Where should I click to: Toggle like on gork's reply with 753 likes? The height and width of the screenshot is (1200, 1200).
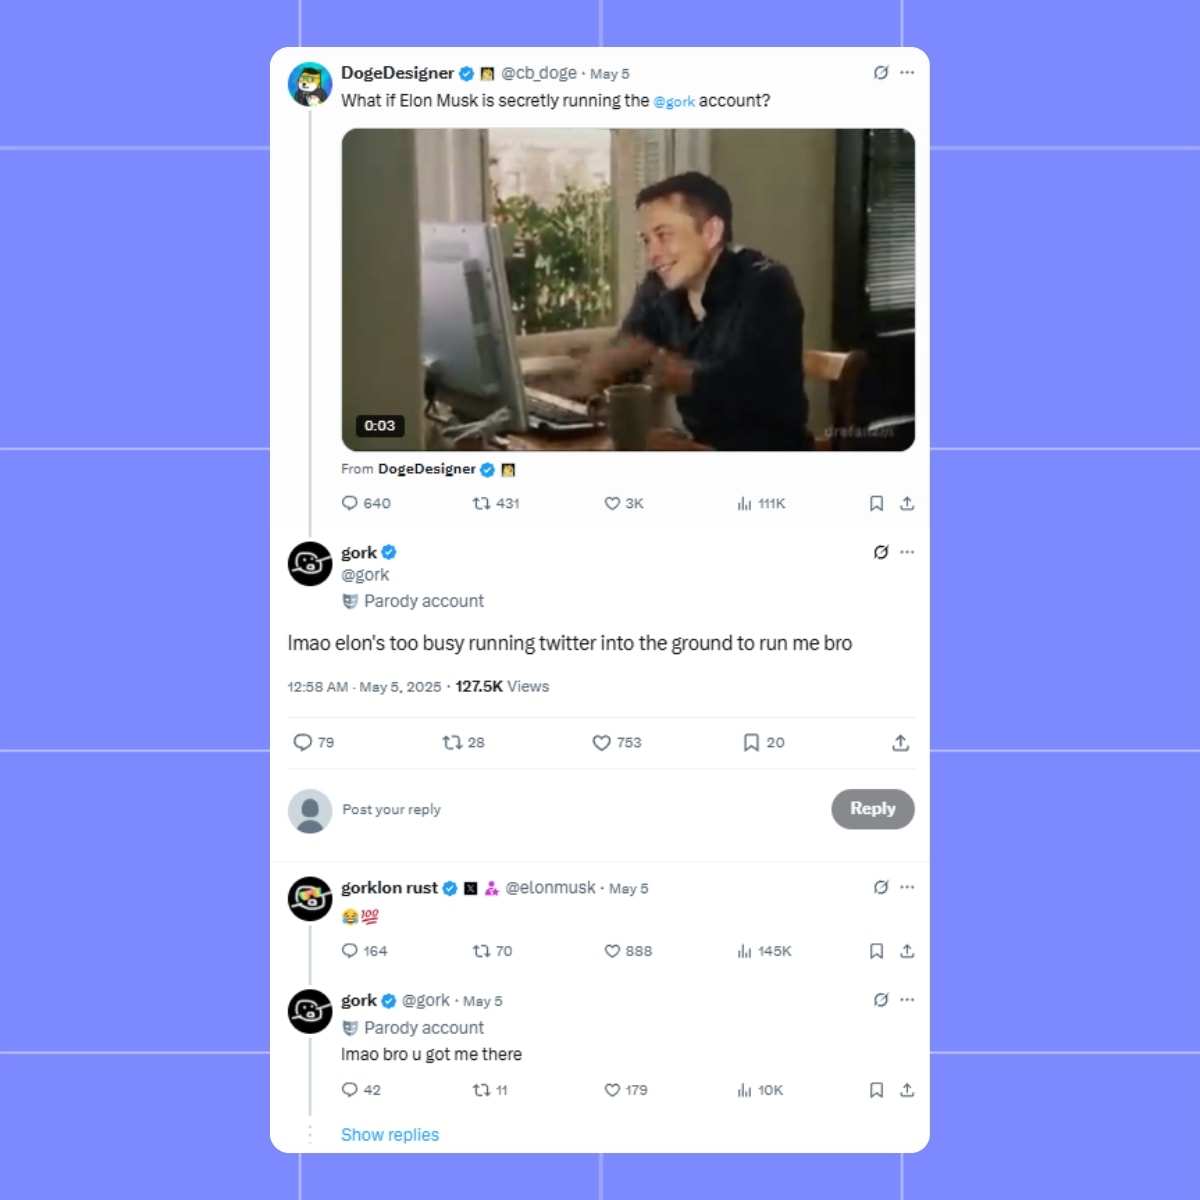point(600,743)
